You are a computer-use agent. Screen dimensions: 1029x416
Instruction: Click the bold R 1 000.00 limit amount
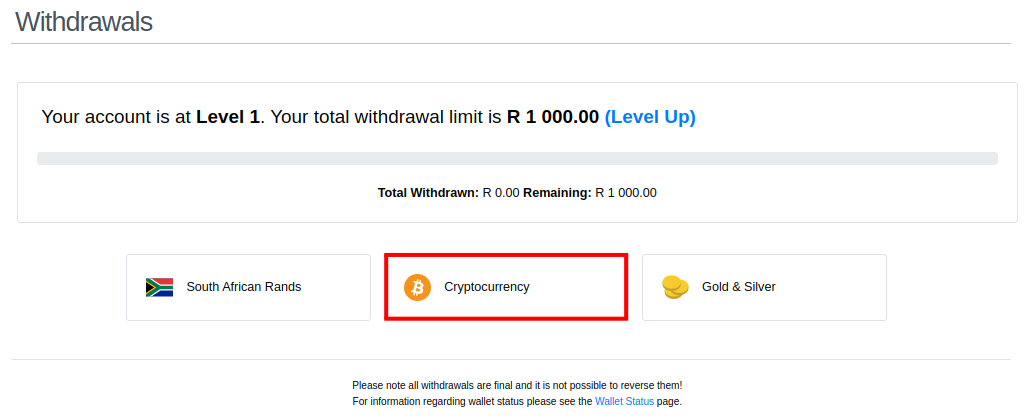click(553, 117)
